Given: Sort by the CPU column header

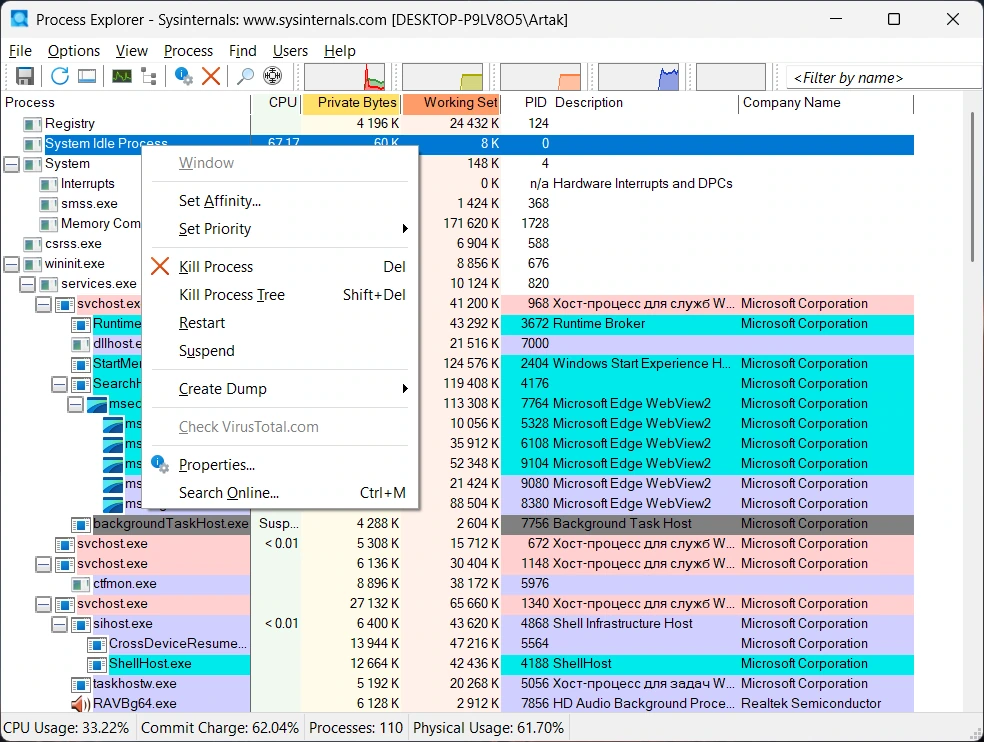Looking at the screenshot, I should [x=276, y=103].
